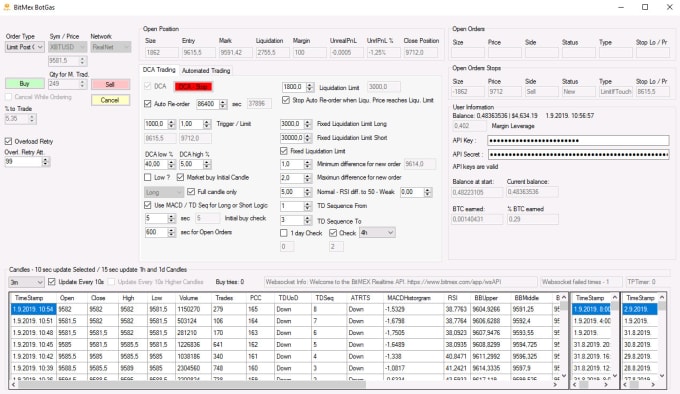Click into the API Key field
The width and height of the screenshot is (680, 394).
[578, 140]
